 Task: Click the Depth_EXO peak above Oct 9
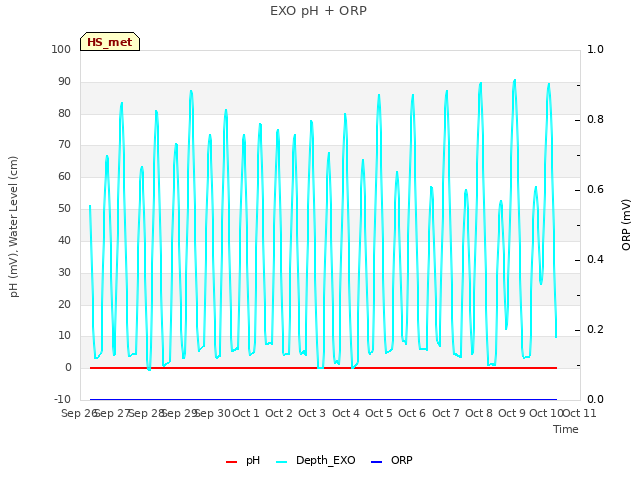tap(515, 81)
